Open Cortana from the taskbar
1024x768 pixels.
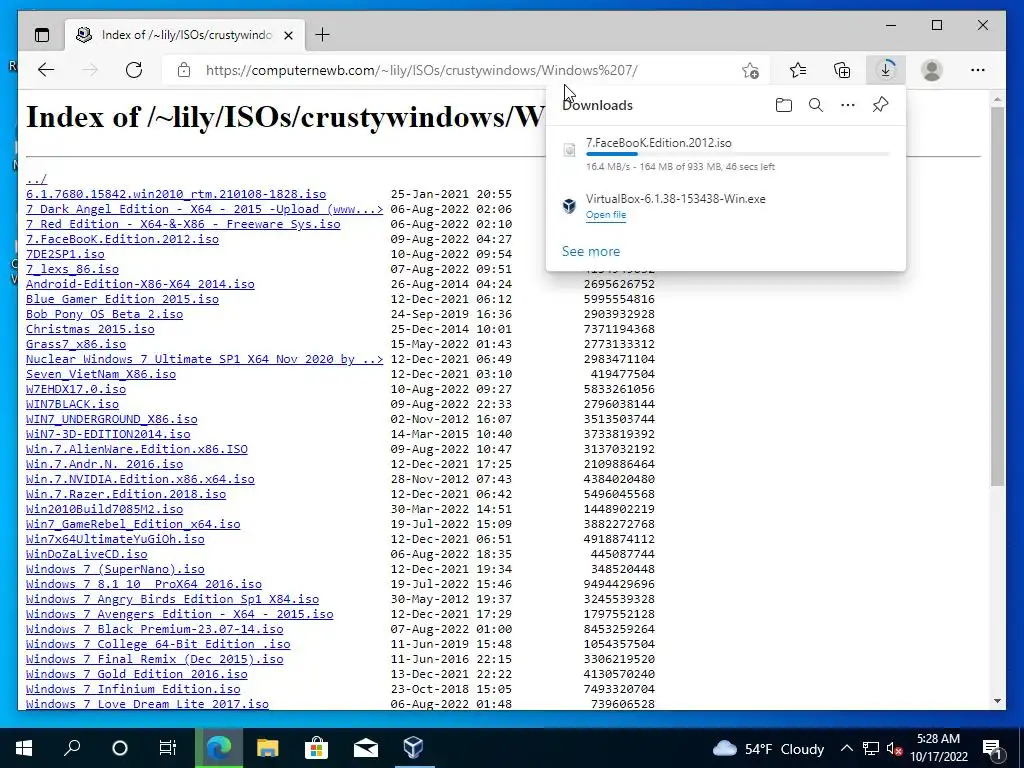tap(120, 748)
